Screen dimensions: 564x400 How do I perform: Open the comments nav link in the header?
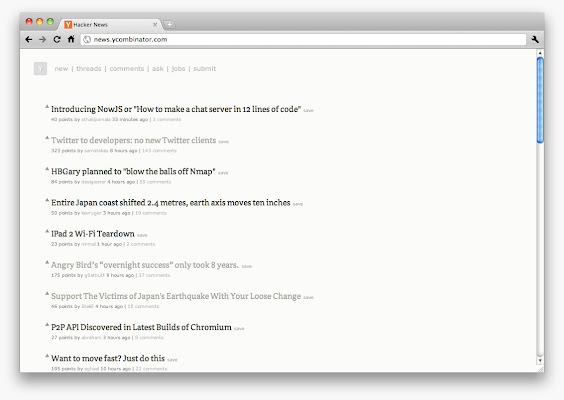coord(127,69)
